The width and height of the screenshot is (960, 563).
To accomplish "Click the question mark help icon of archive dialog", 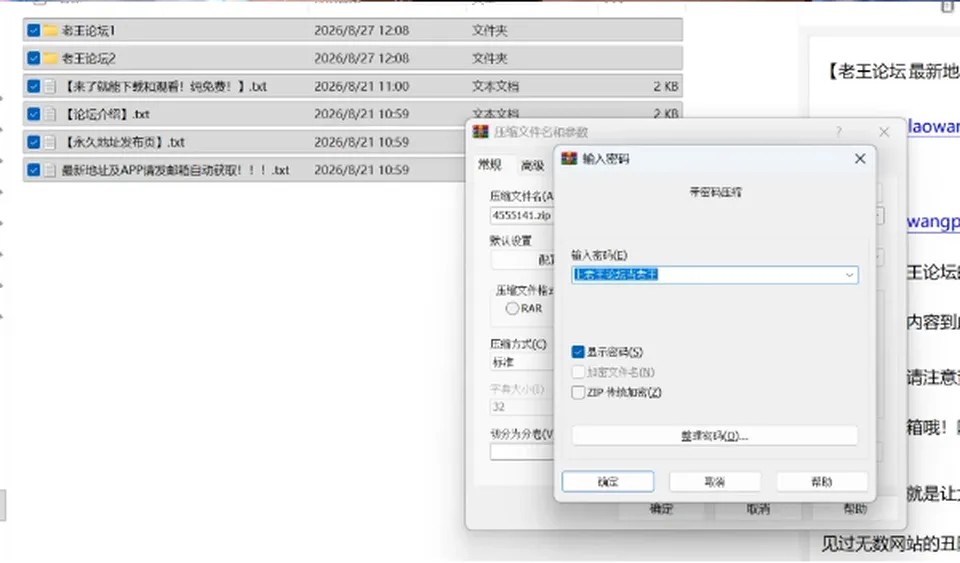I will click(839, 132).
